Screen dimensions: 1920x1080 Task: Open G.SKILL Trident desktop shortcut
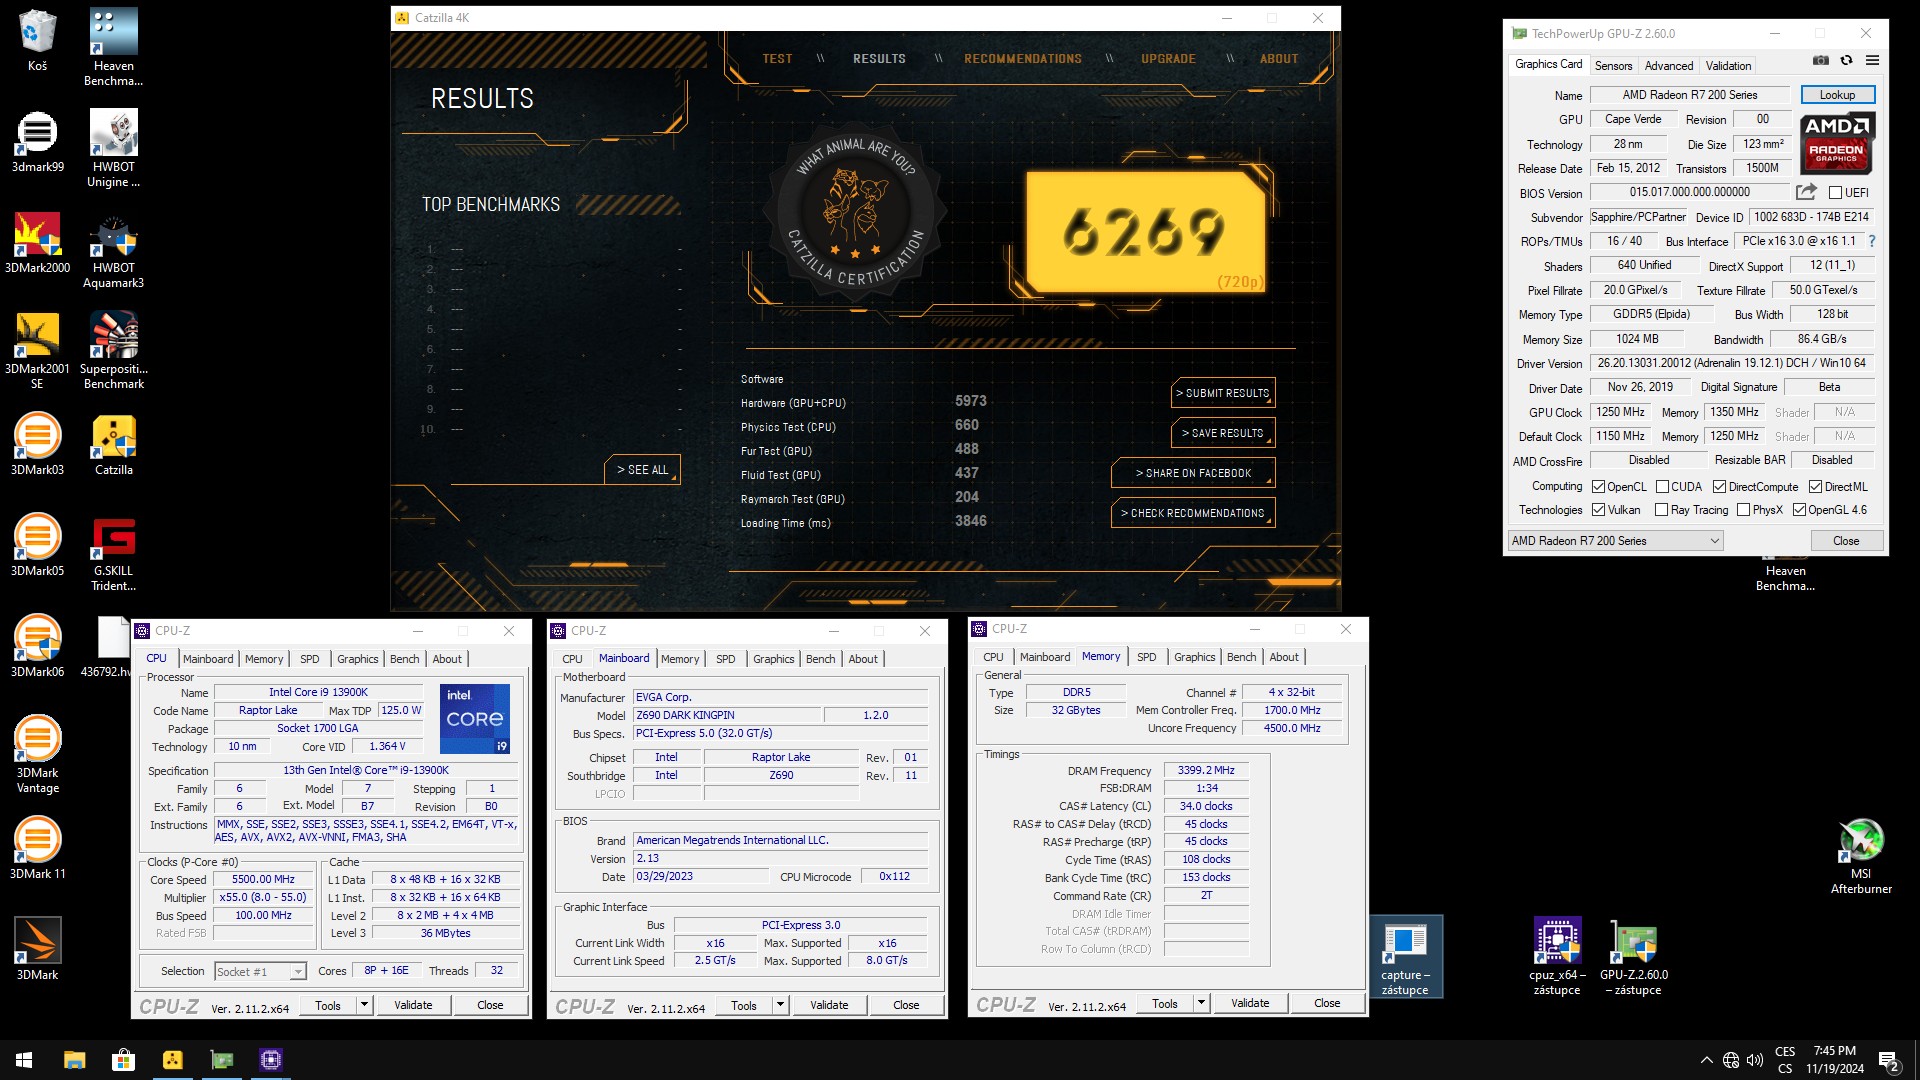click(x=113, y=552)
